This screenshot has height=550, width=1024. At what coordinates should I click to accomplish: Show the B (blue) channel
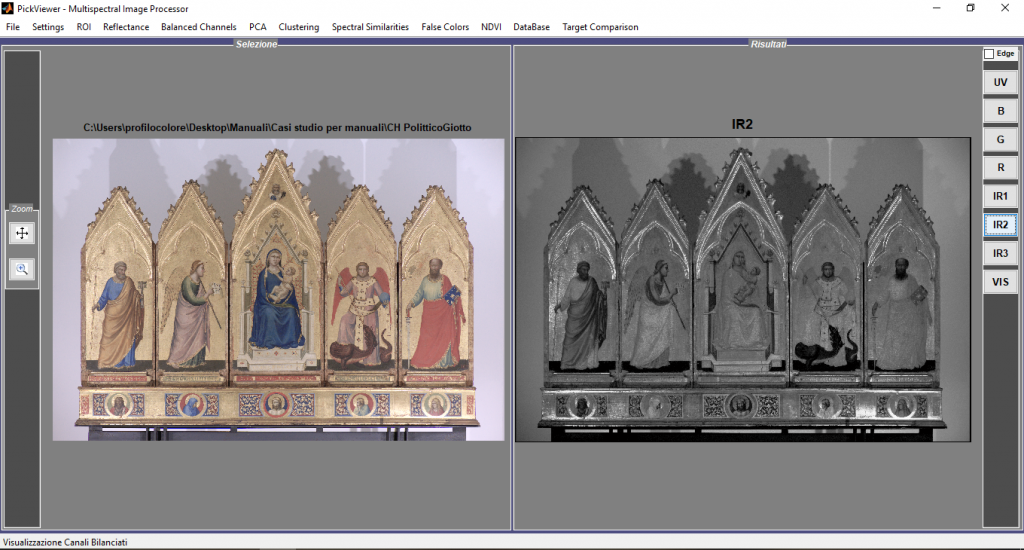point(1000,111)
